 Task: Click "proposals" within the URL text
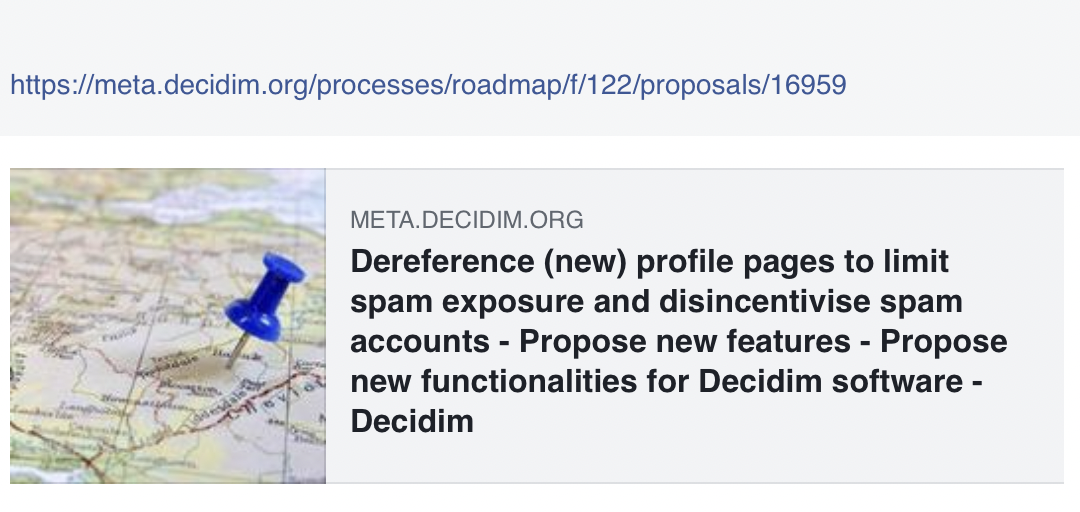click(x=697, y=85)
